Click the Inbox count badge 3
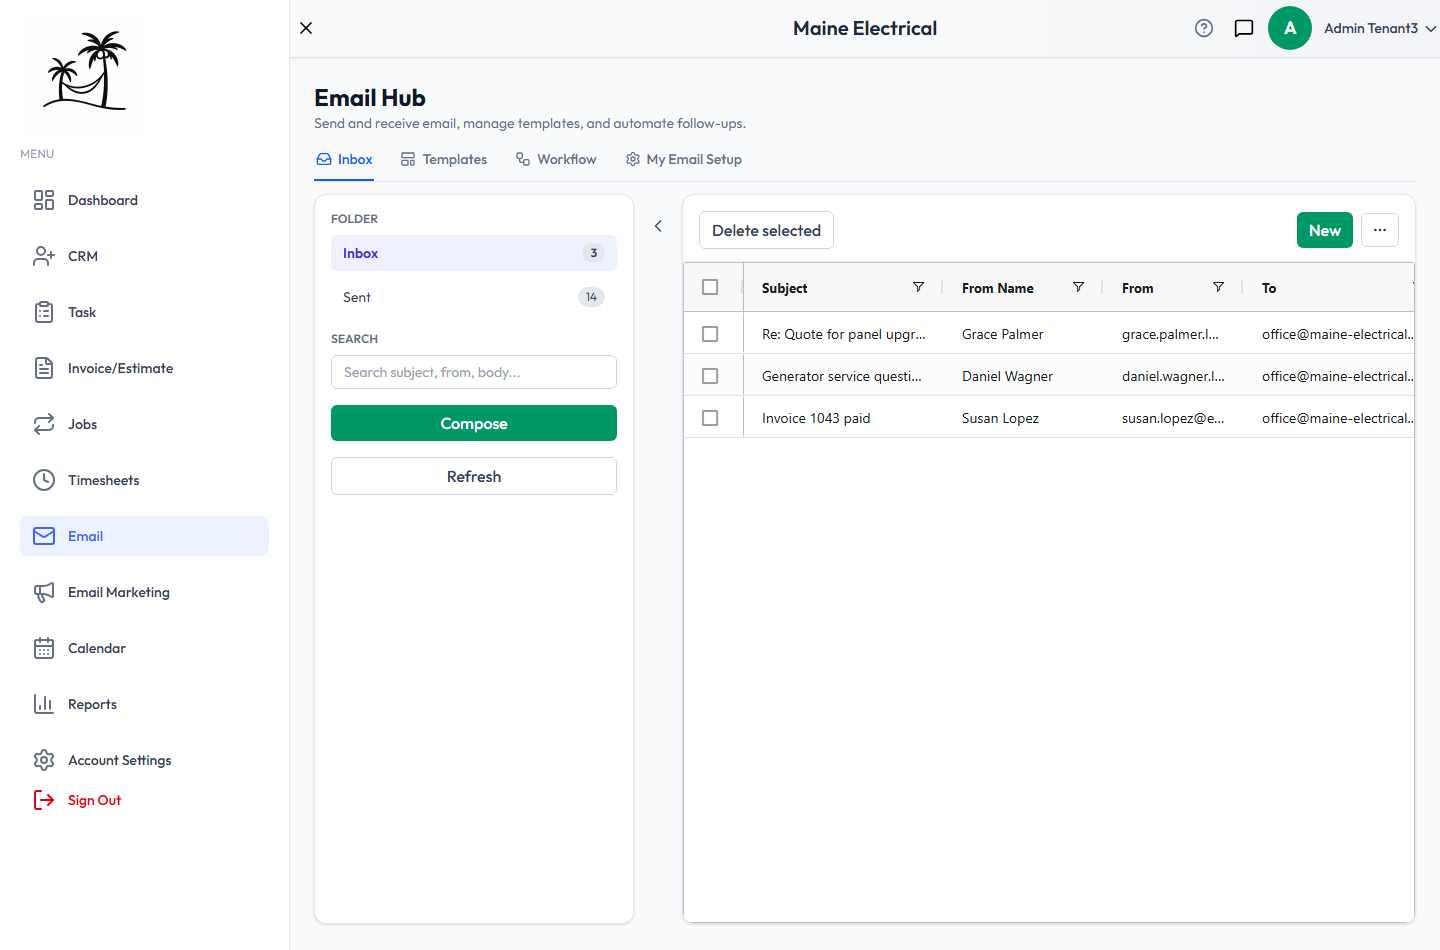The image size is (1440, 950). (x=593, y=253)
